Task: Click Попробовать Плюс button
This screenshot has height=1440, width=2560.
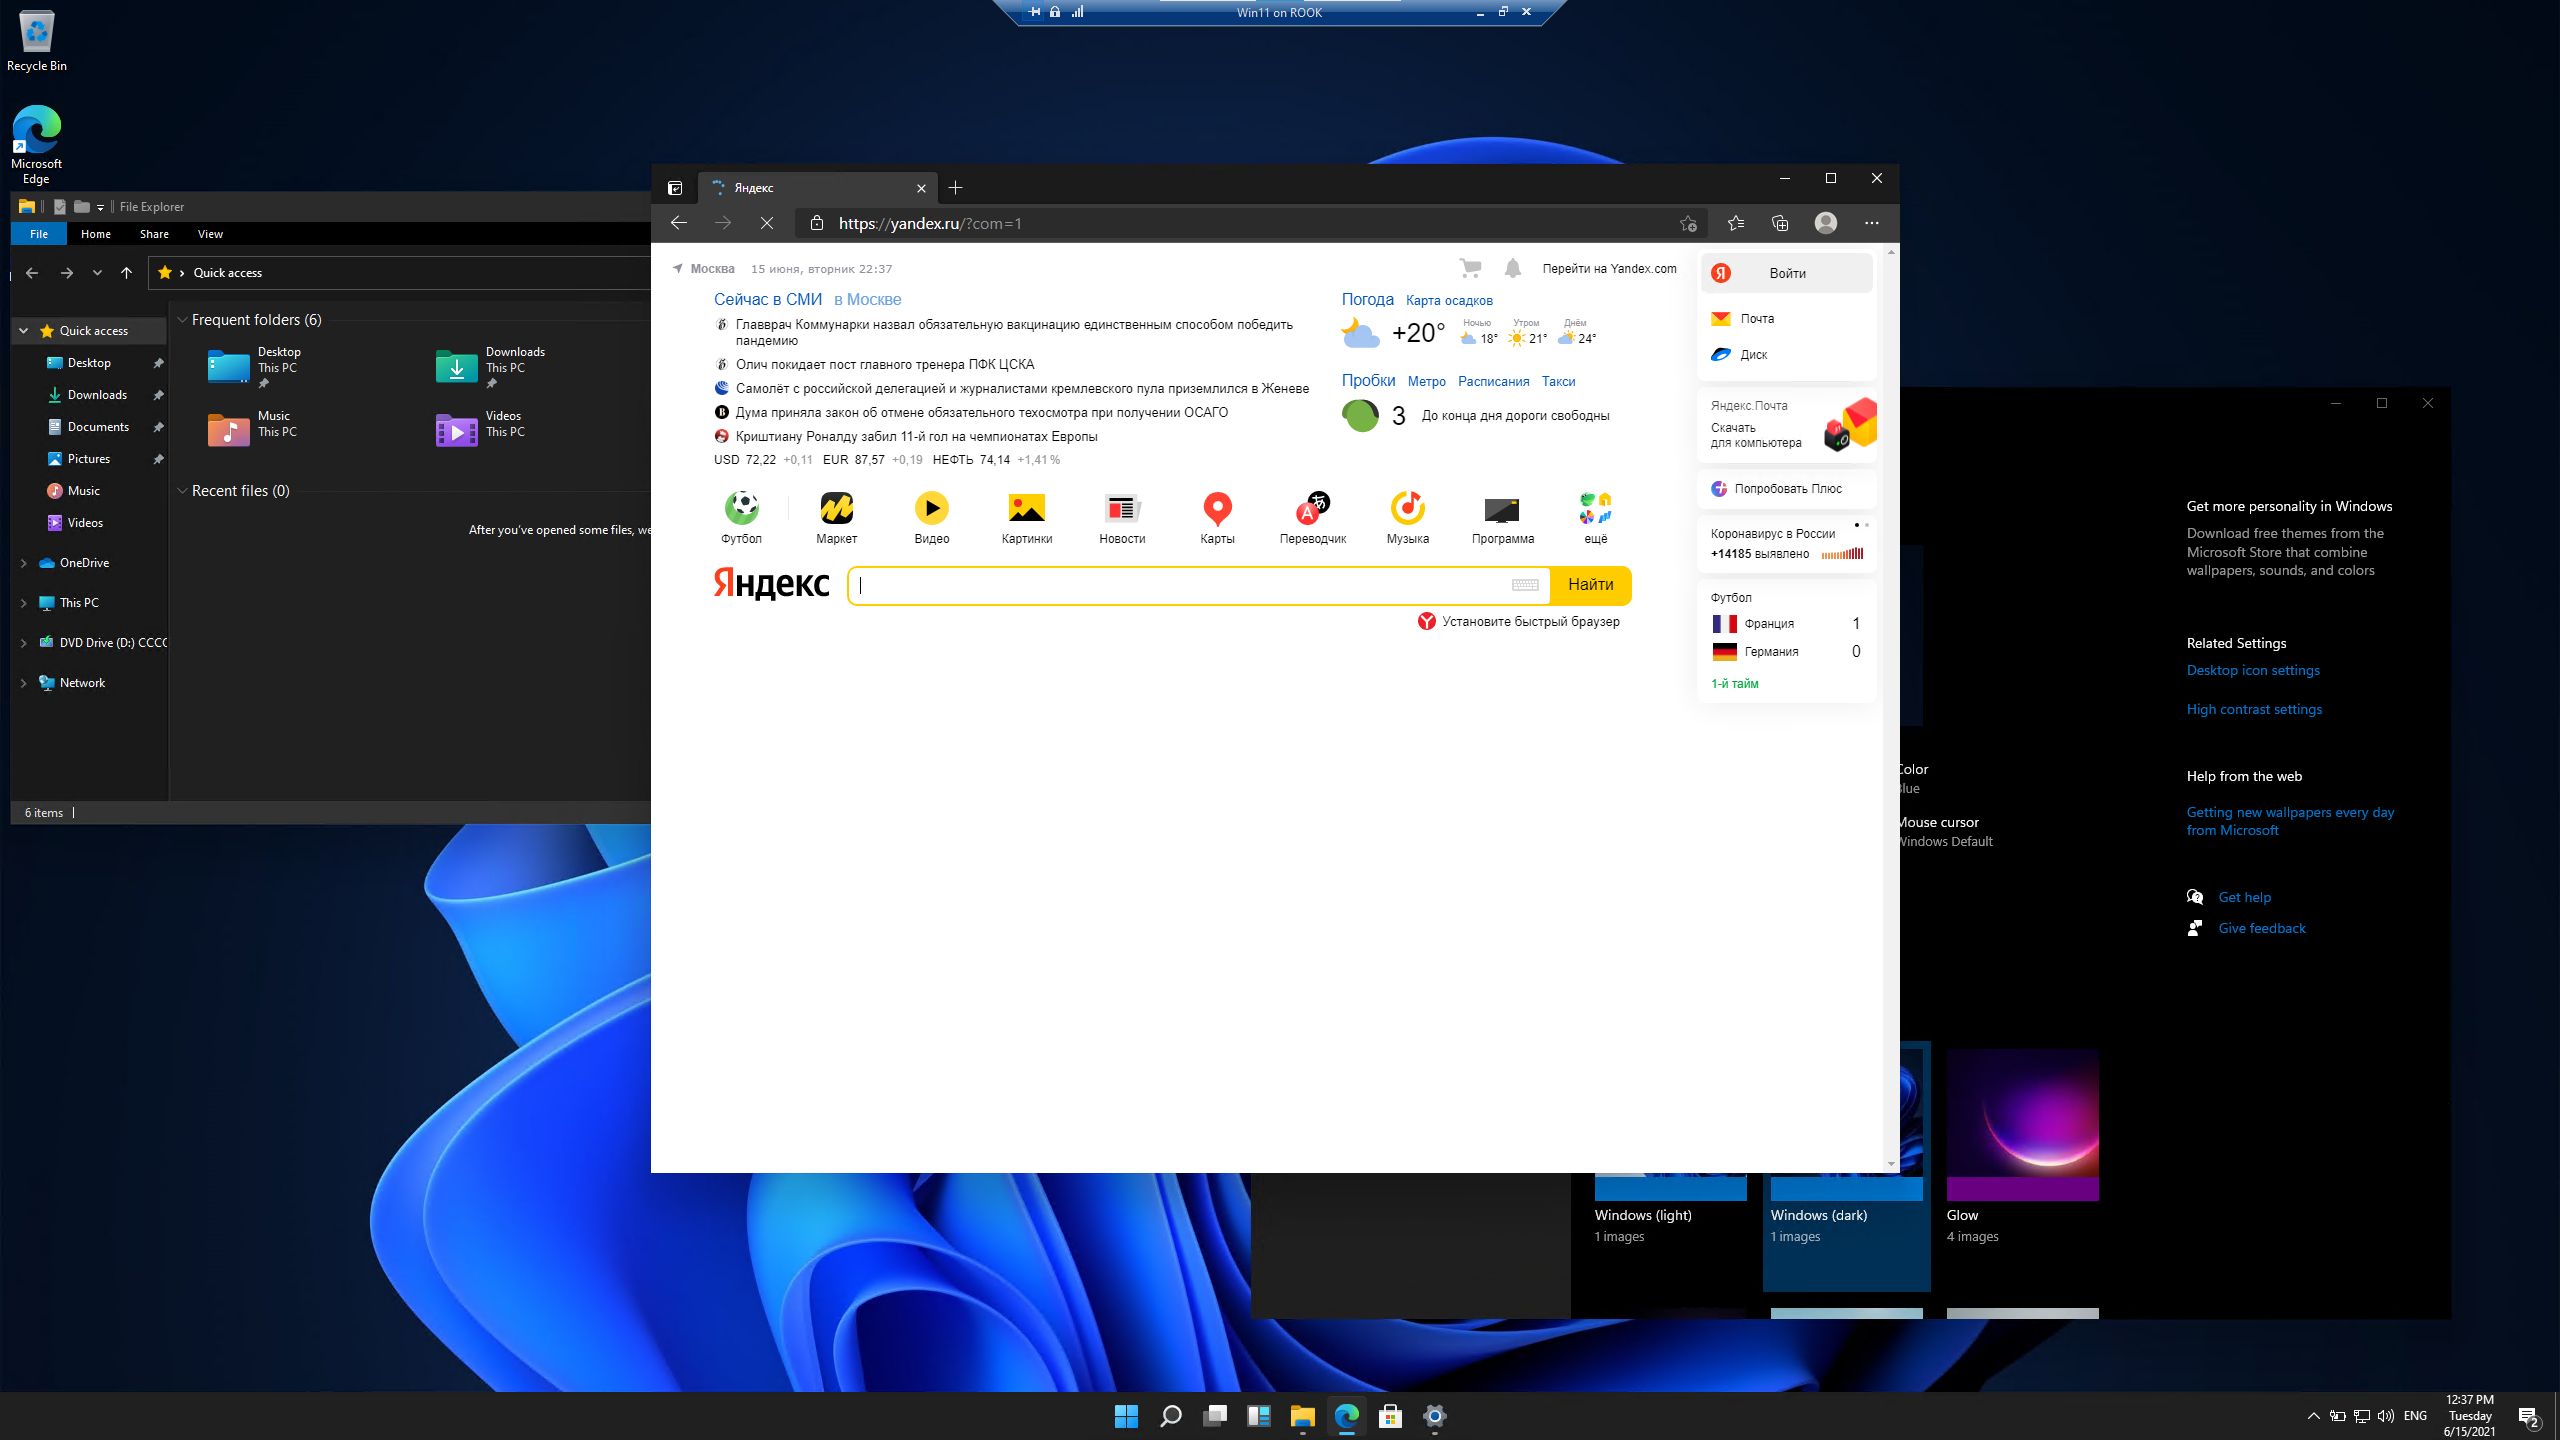Action: pyautogui.click(x=1787, y=489)
